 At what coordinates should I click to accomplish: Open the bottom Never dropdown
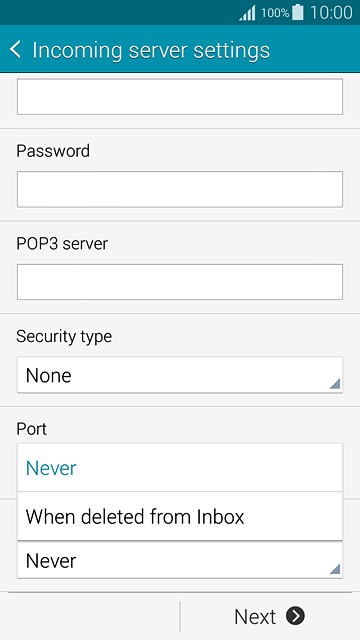tap(180, 560)
